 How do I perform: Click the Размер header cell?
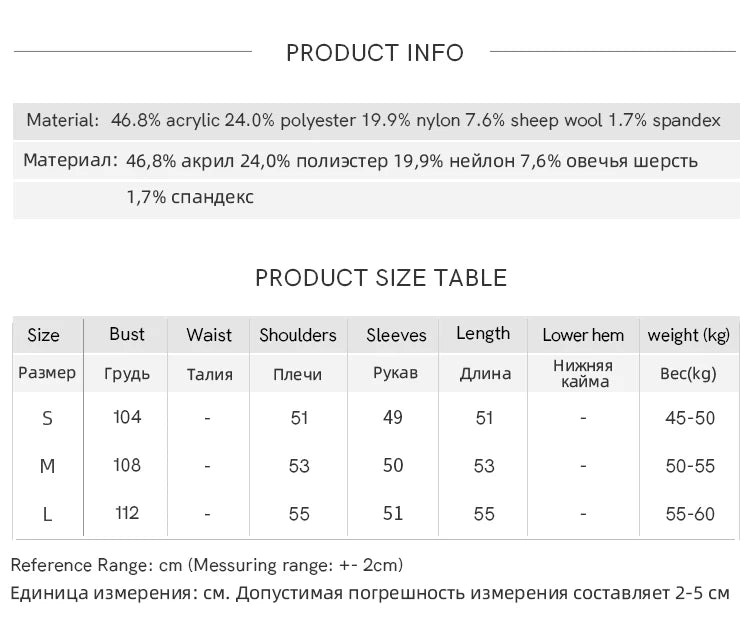coord(47,373)
